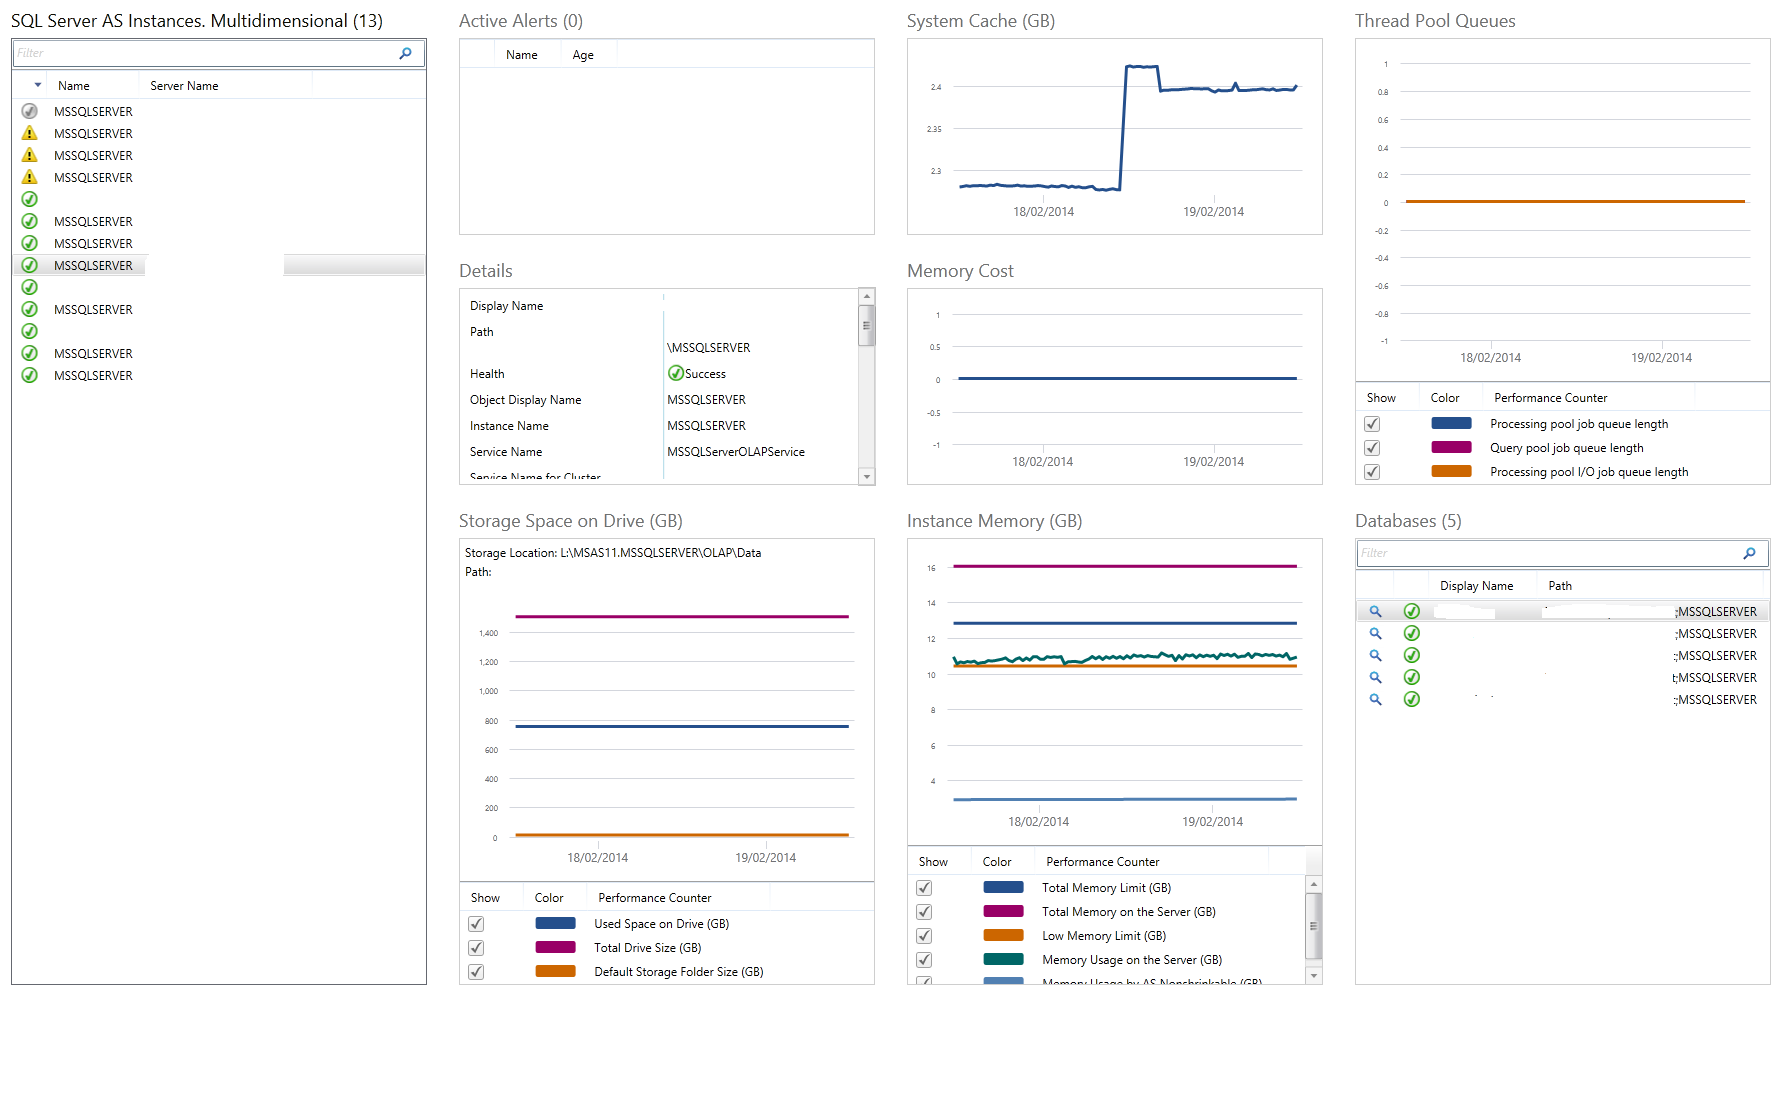Sort instances by the Server Name column
Image resolution: width=1784 pixels, height=1106 pixels.
tap(184, 86)
